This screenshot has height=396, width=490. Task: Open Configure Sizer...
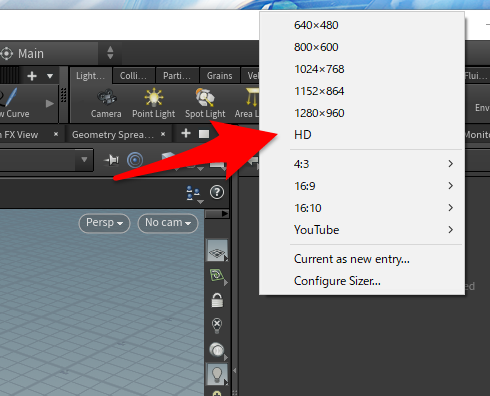tap(362, 281)
